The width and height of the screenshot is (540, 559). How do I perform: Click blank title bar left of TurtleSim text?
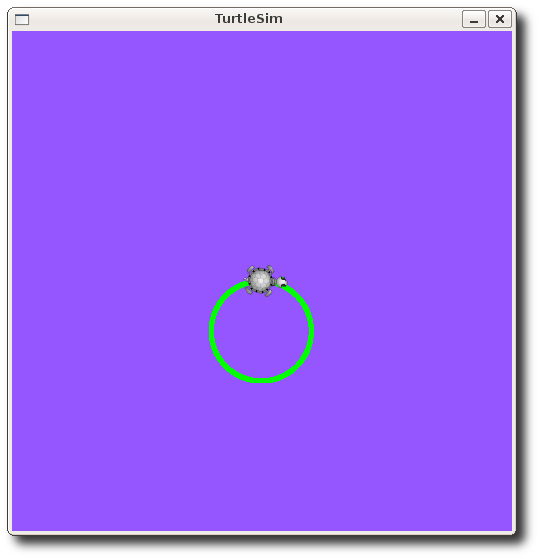[122, 19]
